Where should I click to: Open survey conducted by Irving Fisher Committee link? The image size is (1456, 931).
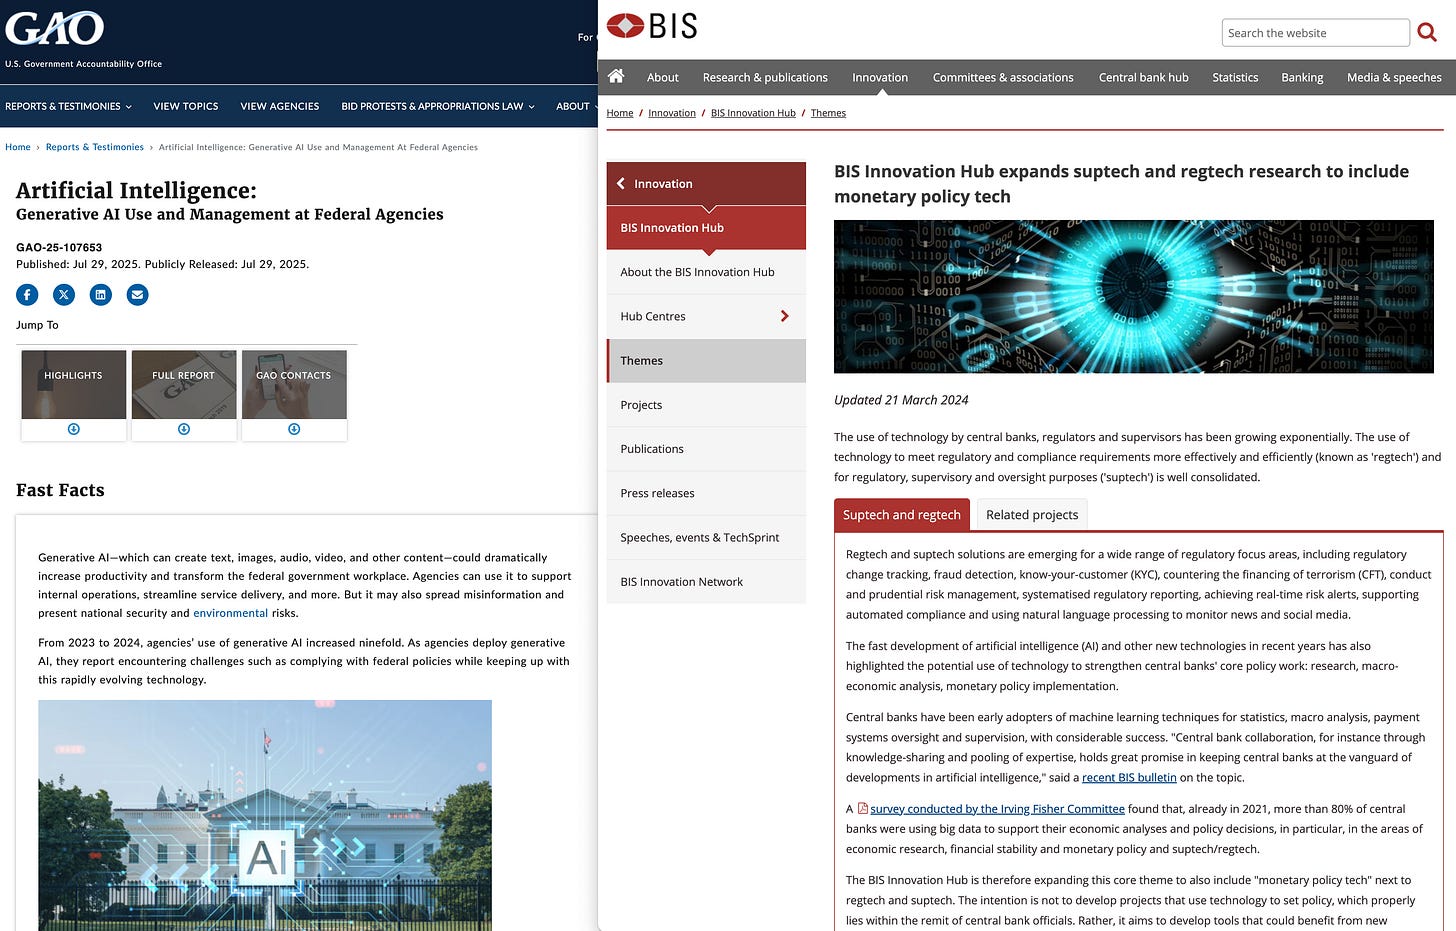pos(997,808)
